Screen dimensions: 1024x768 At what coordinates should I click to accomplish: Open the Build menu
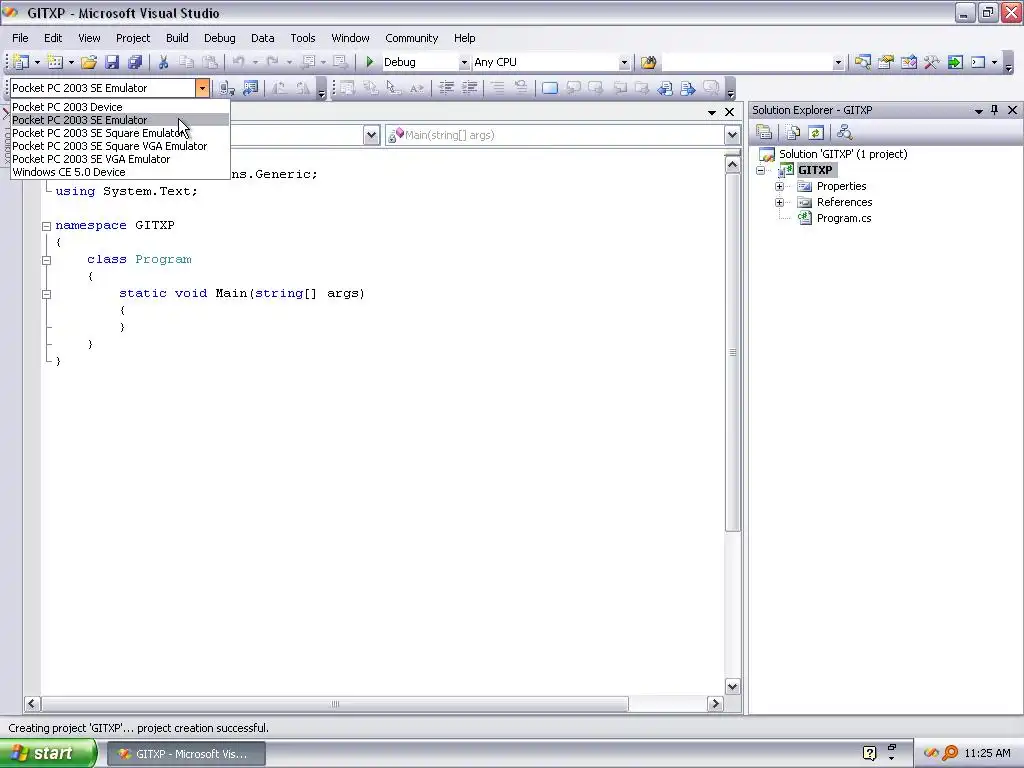tap(177, 38)
